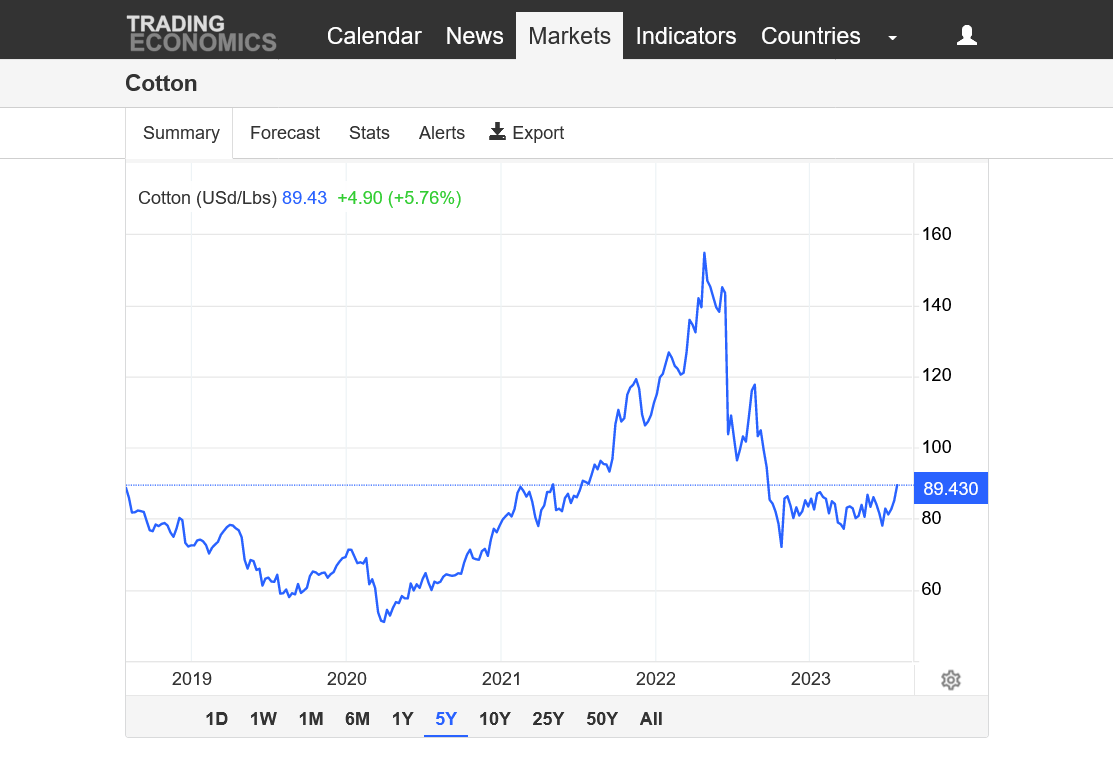1113x760 pixels.
Task: Select the All time range
Action: pyautogui.click(x=651, y=719)
